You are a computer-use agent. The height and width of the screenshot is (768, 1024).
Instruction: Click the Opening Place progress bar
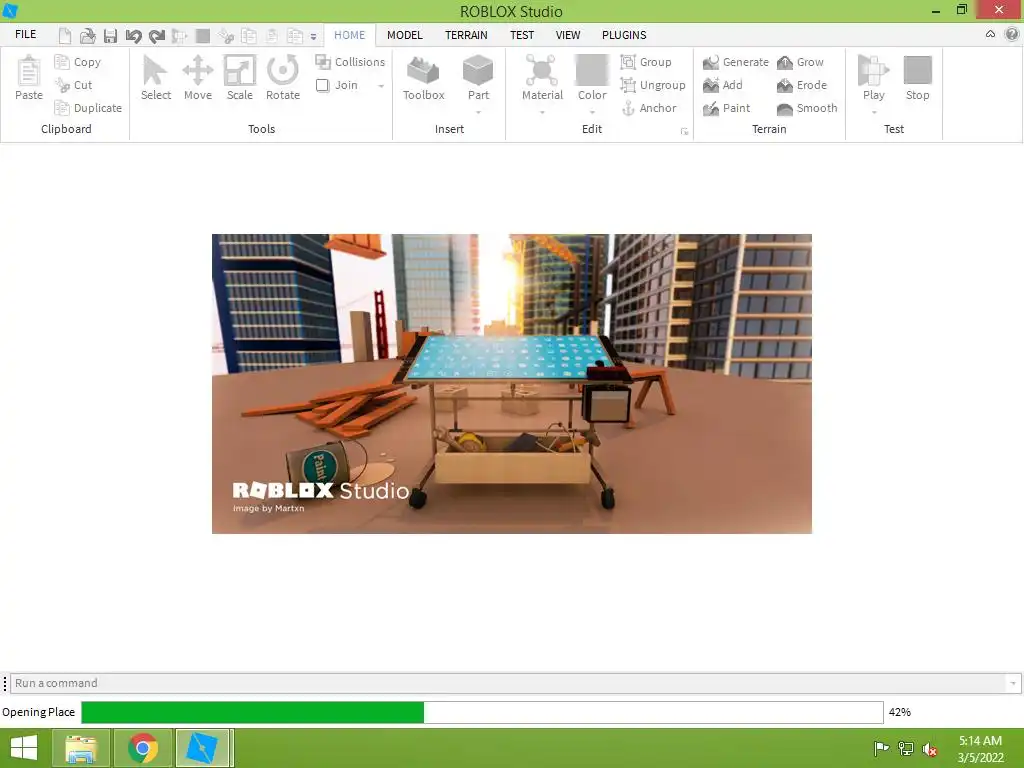482,712
